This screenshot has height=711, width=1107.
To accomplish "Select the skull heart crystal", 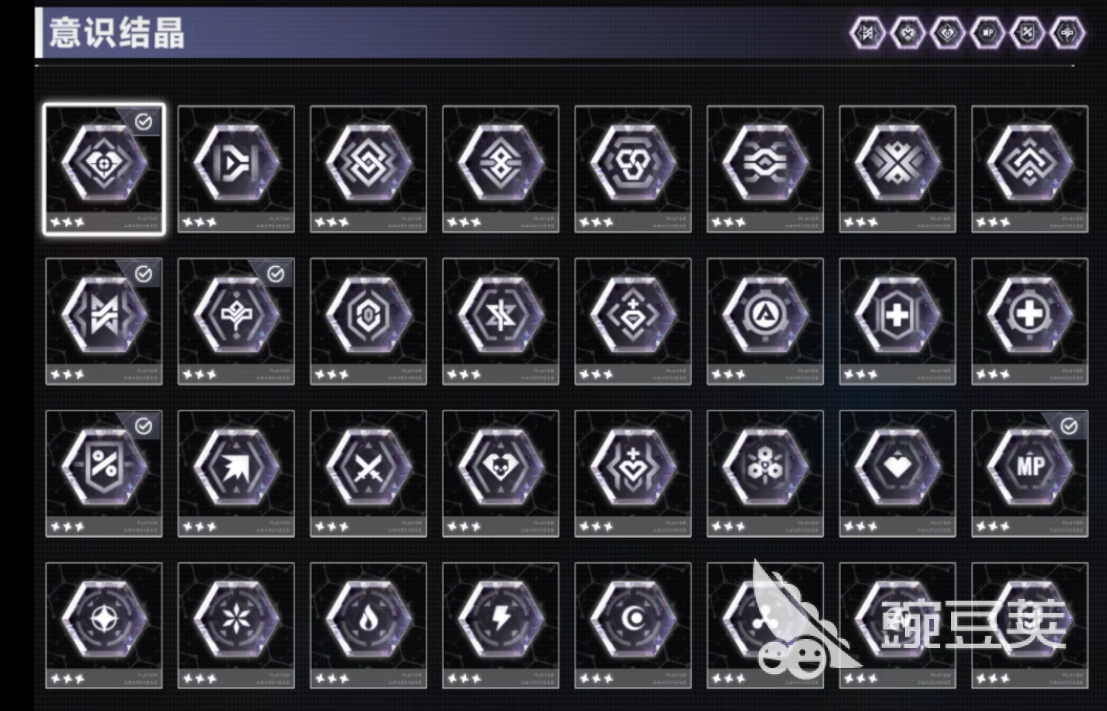I will (501, 474).
